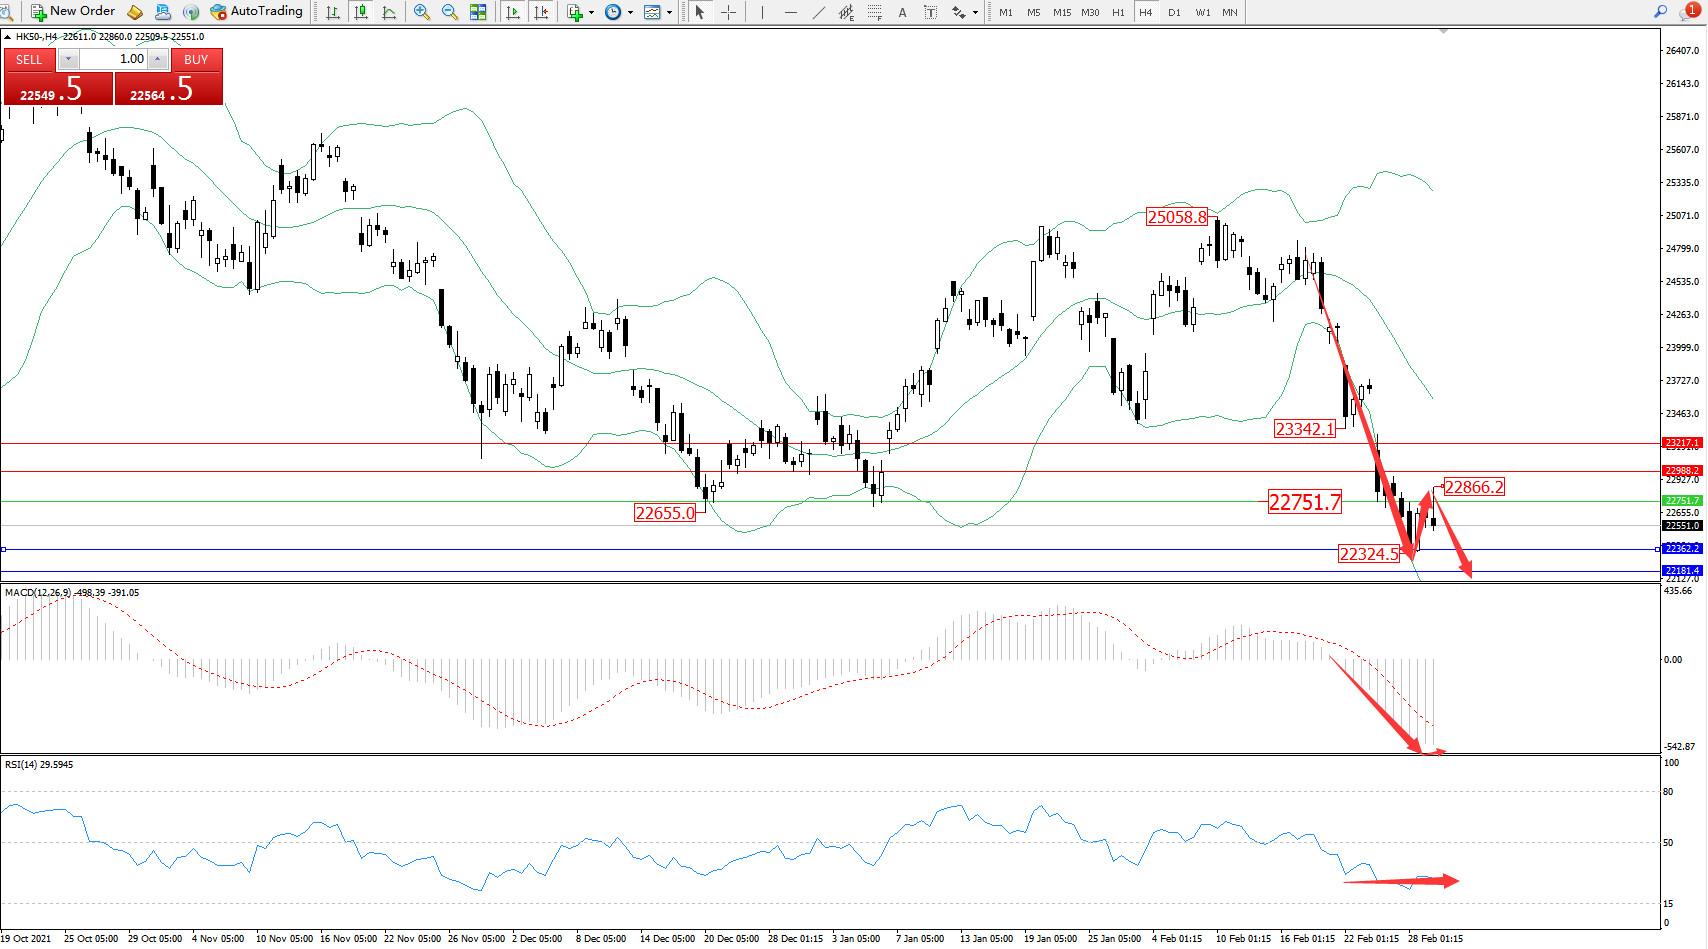This screenshot has height=949, width=1708.
Task: Open the search magnifier at top right
Action: (x=1660, y=12)
